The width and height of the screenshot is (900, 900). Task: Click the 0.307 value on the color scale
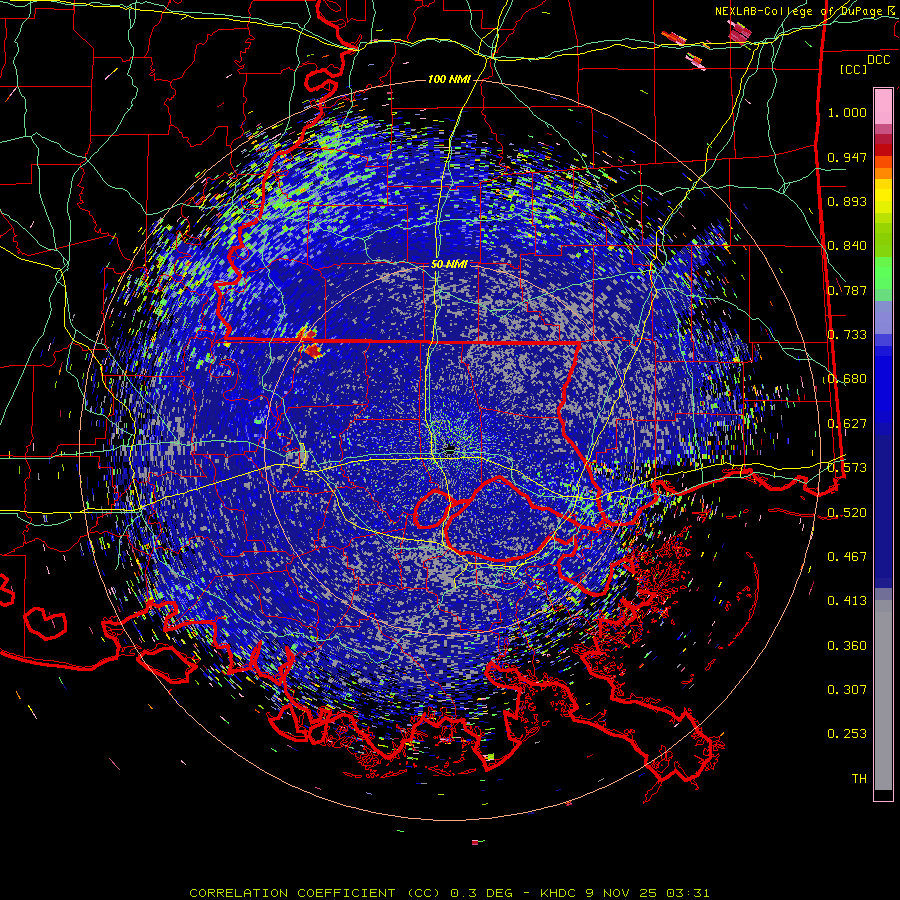pos(847,690)
